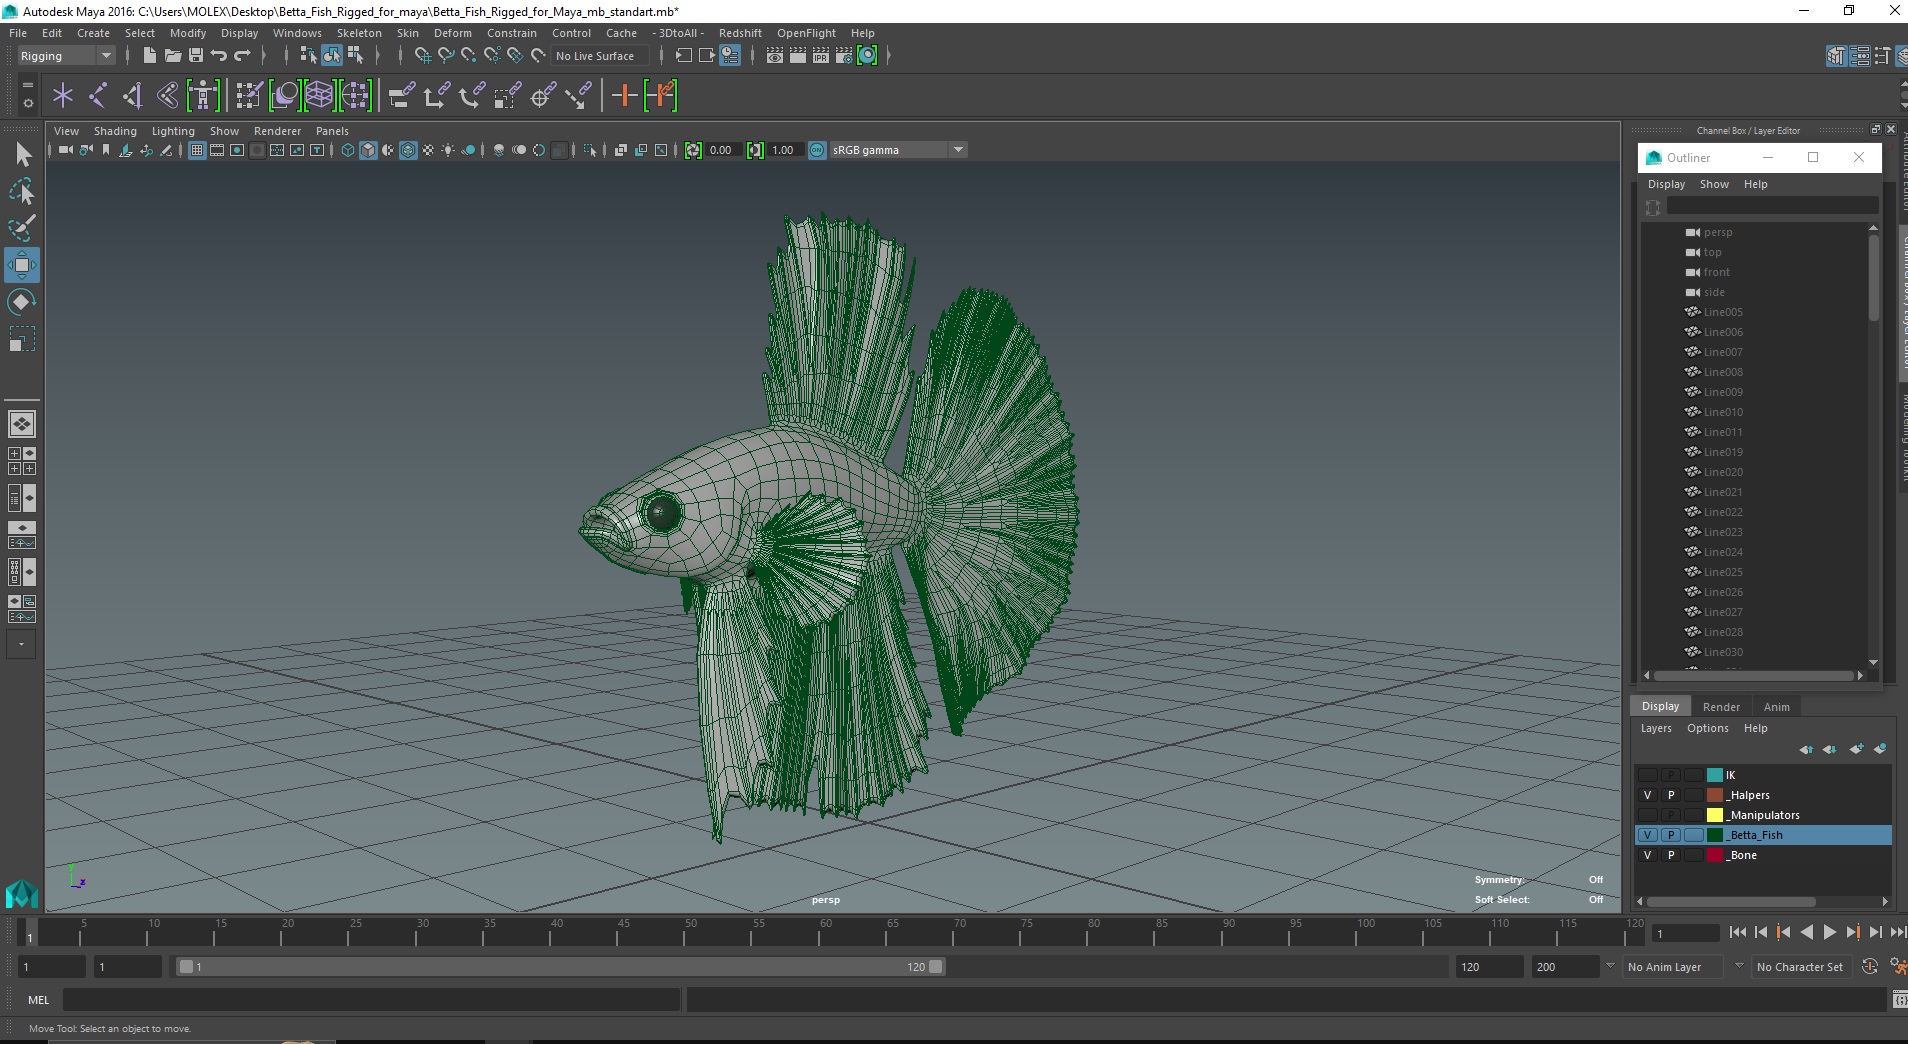Switch to the Anim layer tab
The image size is (1908, 1044).
[x=1777, y=707]
